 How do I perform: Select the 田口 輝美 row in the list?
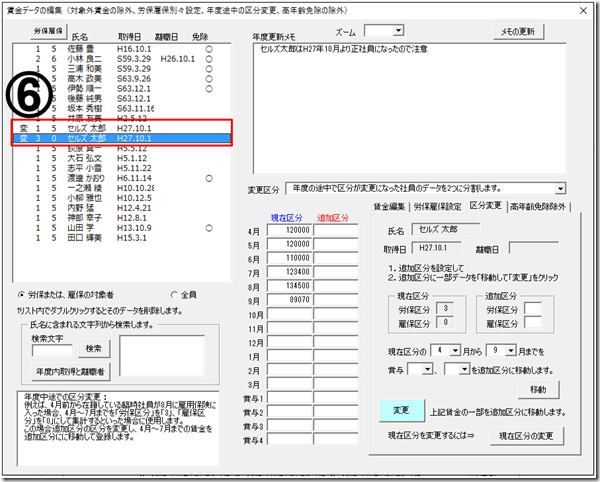pos(122,238)
